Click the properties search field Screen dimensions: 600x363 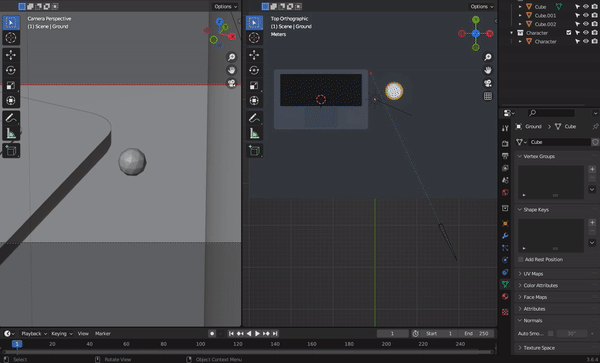click(551, 113)
